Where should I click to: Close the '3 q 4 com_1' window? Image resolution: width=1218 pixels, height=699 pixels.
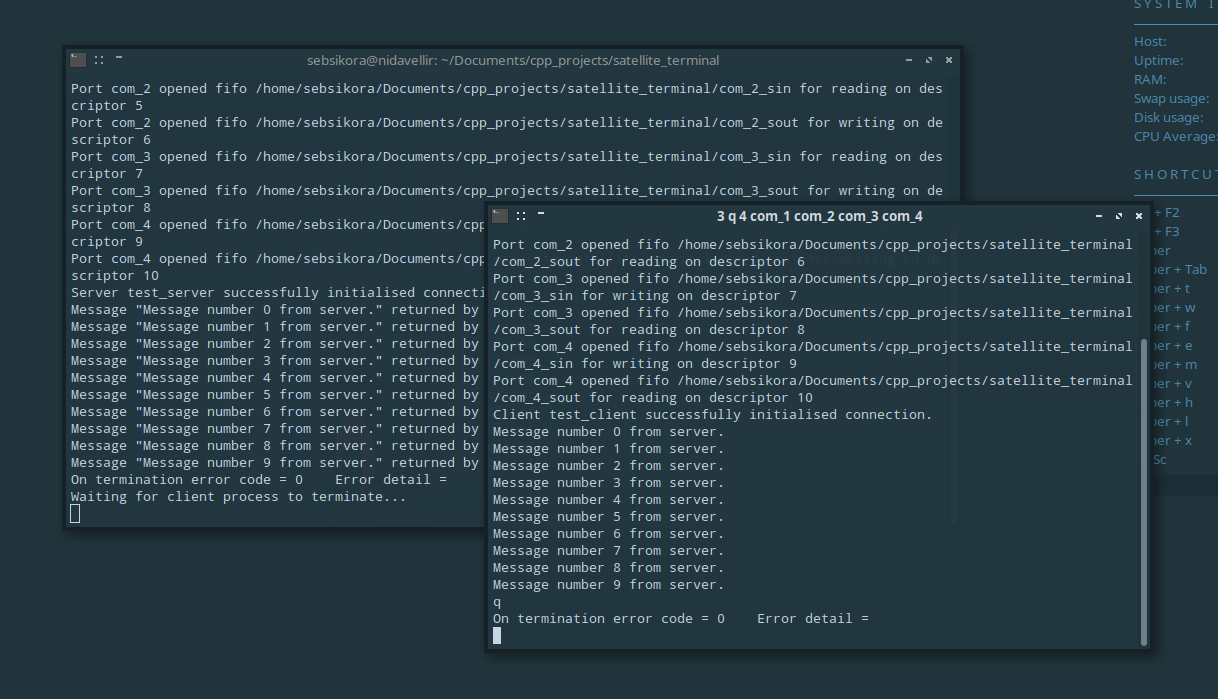coord(1137,216)
